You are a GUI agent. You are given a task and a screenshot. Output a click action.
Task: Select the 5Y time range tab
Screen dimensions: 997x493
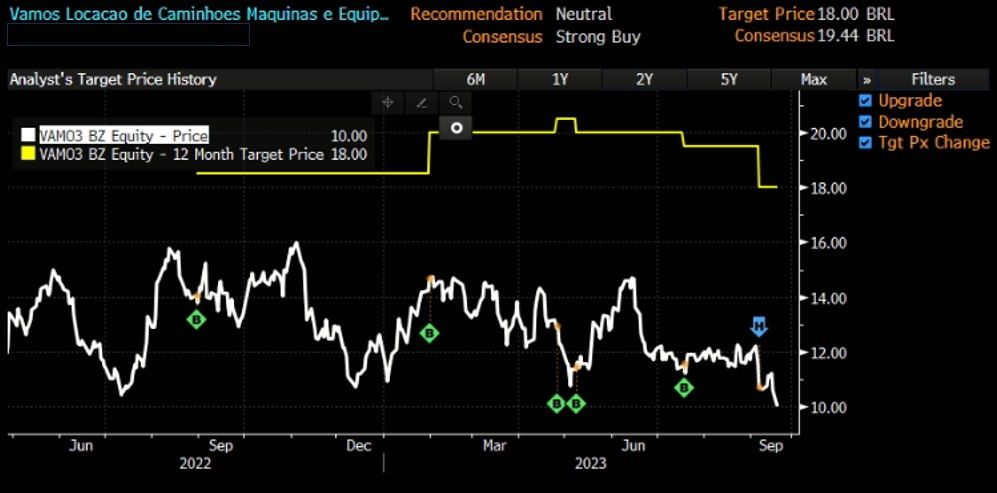[x=729, y=79]
